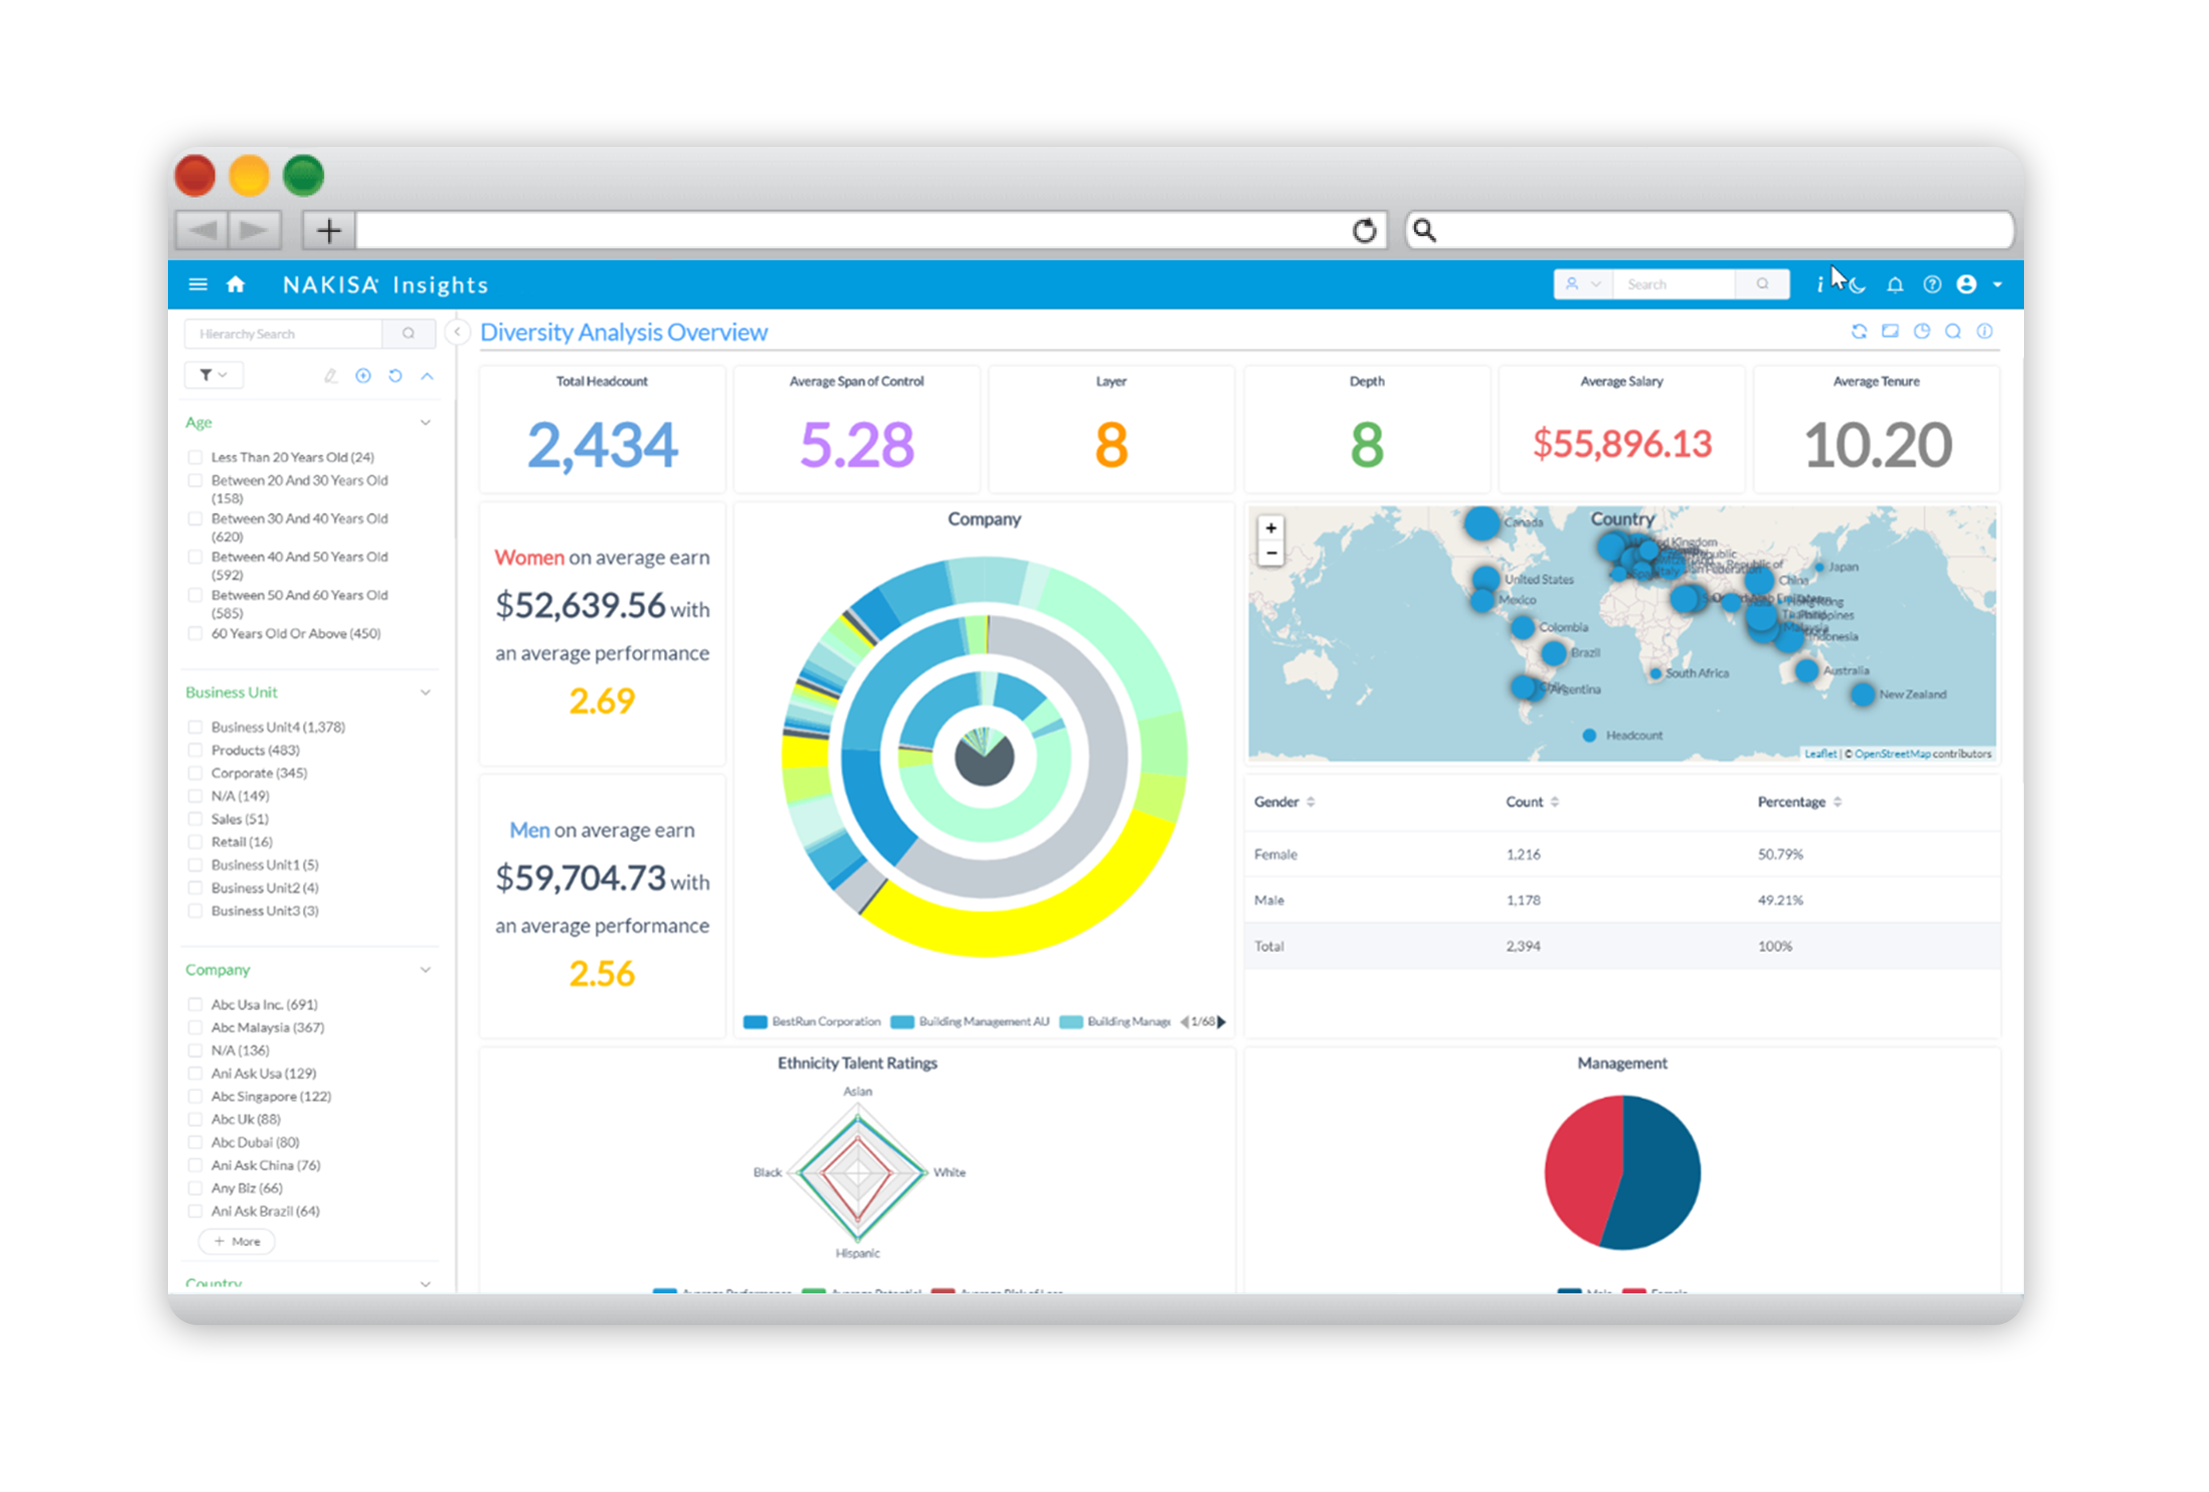The width and height of the screenshot is (2209, 1492).
Task: Go to the Home page icon
Action: 236,285
